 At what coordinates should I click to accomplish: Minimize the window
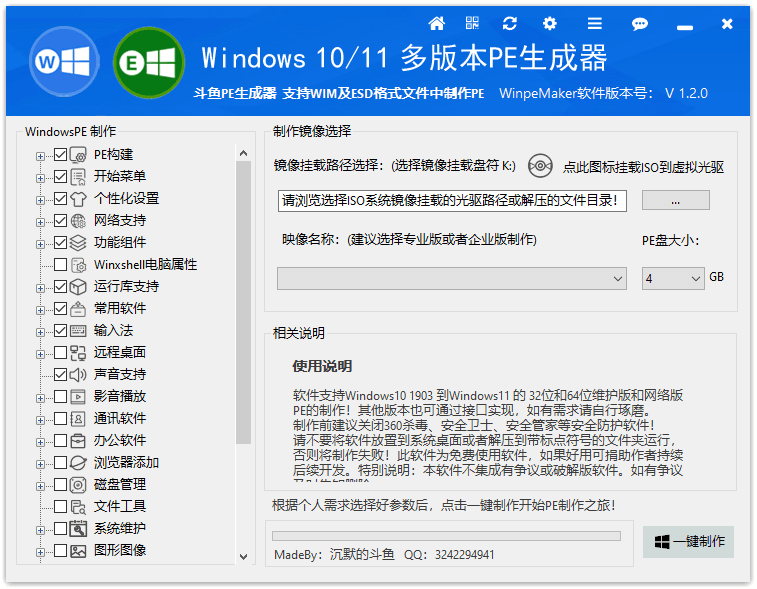685,27
